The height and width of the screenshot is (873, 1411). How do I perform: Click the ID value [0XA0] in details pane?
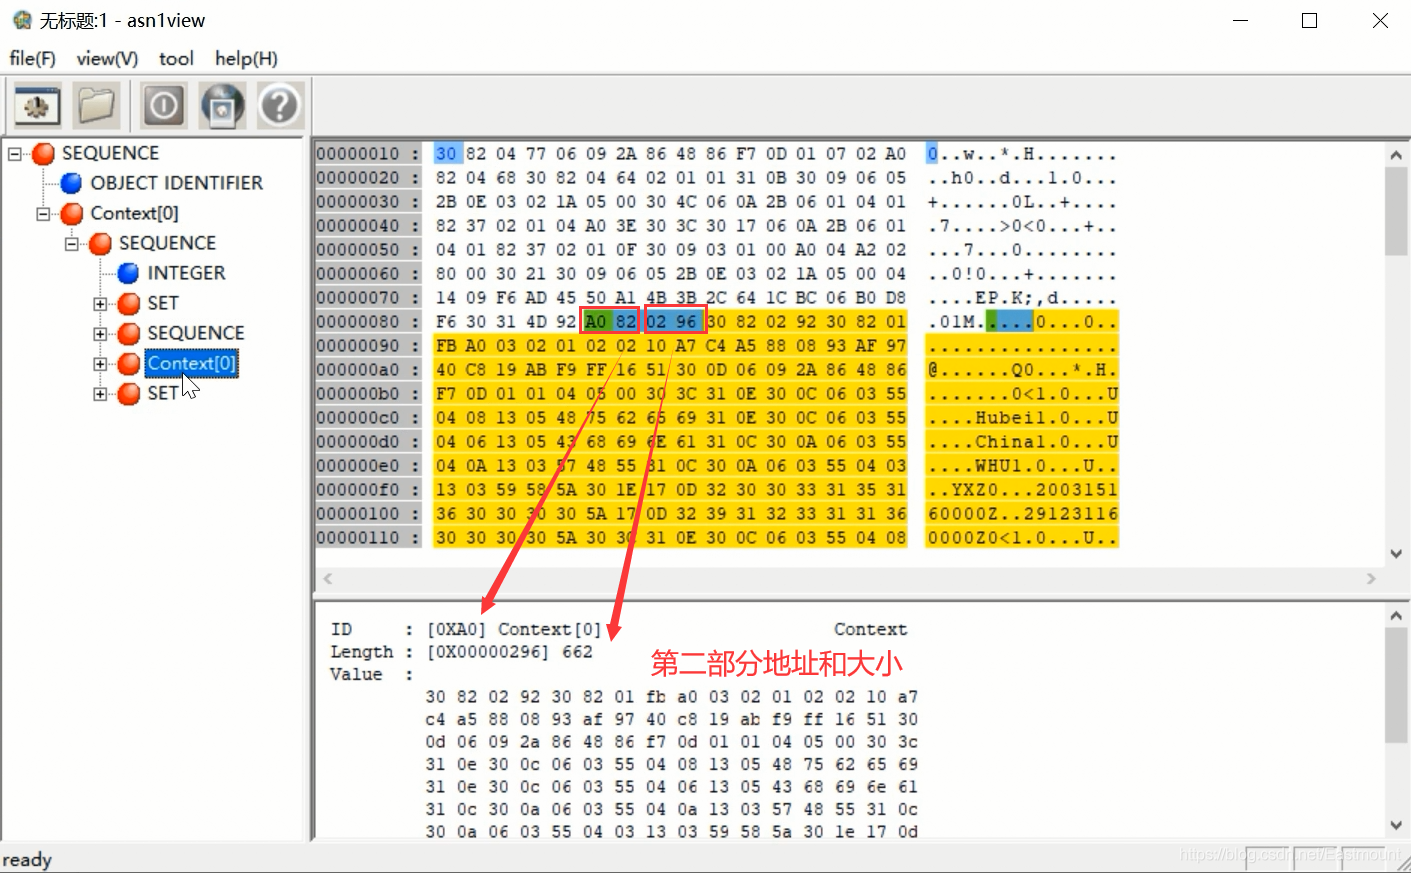tap(456, 629)
